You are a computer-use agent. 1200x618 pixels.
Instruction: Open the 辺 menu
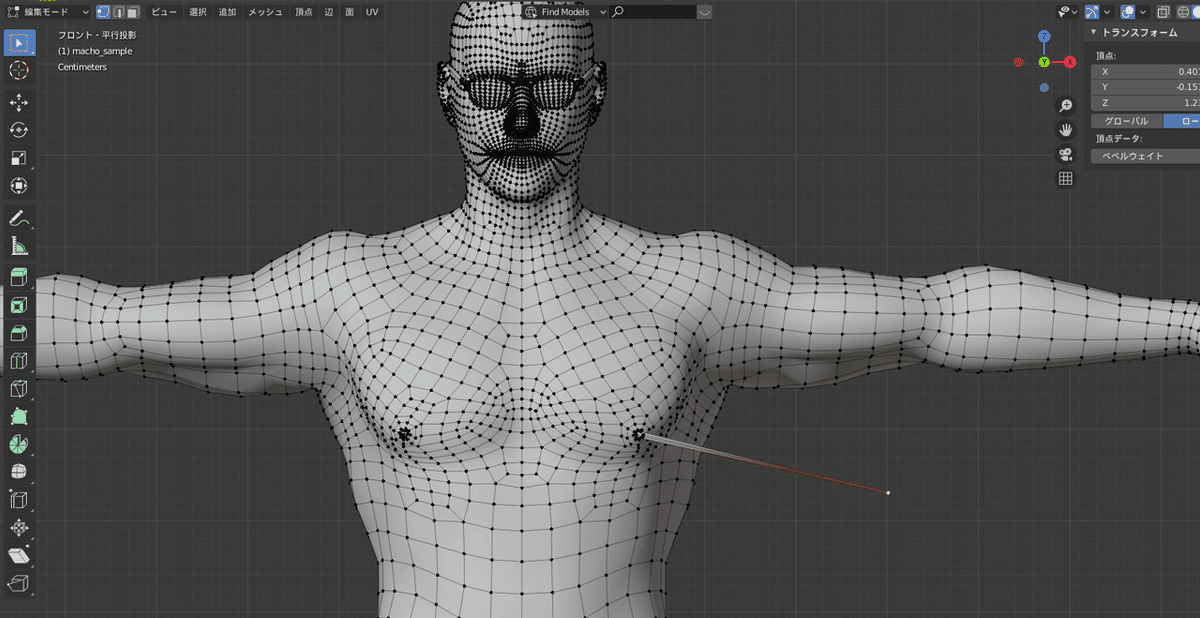pos(328,12)
